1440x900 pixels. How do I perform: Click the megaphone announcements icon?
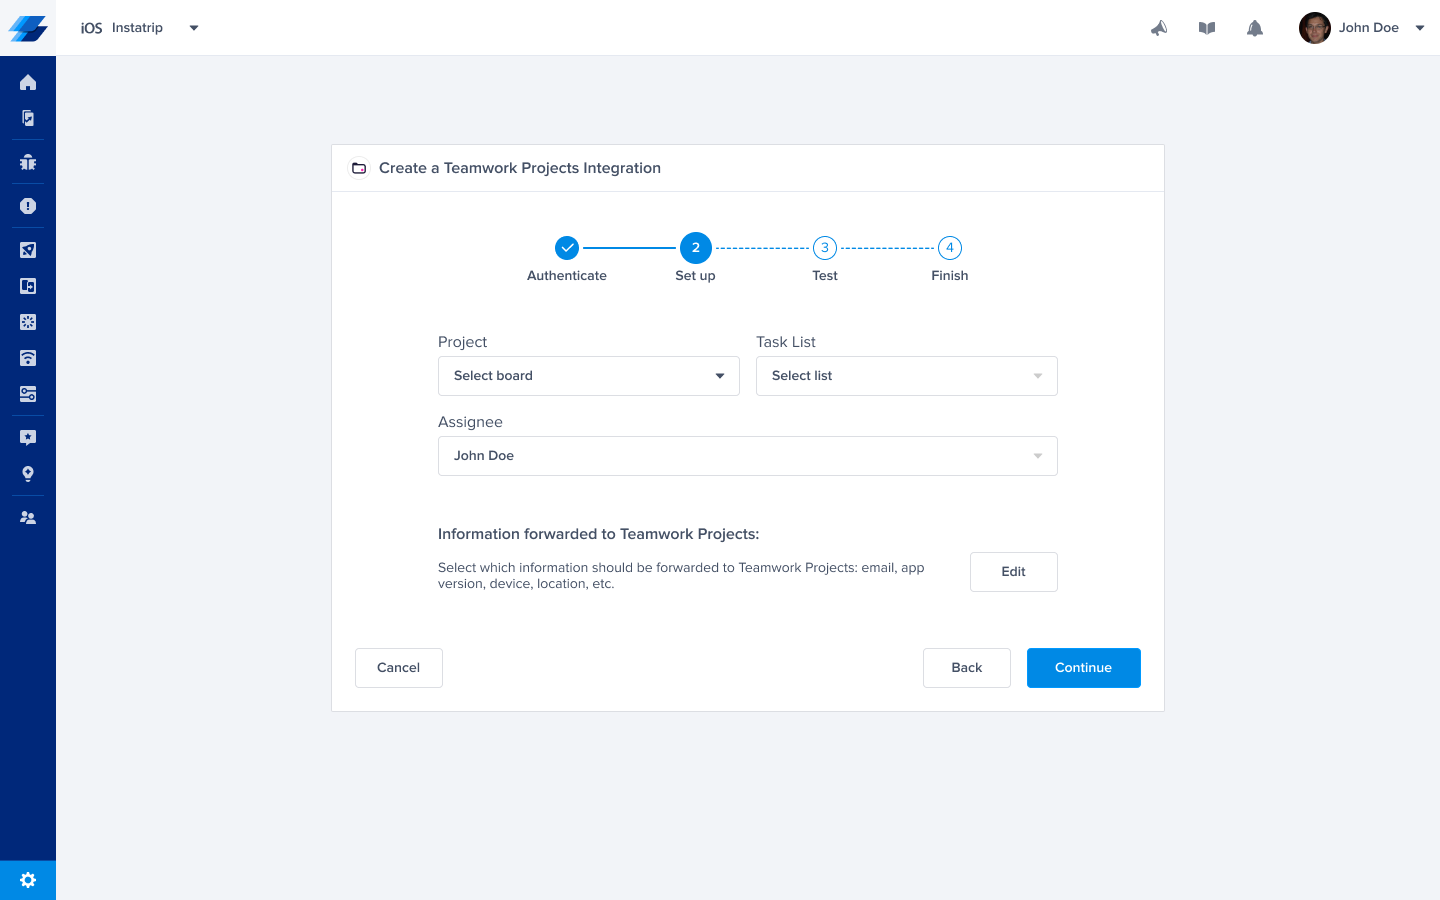point(1159,28)
